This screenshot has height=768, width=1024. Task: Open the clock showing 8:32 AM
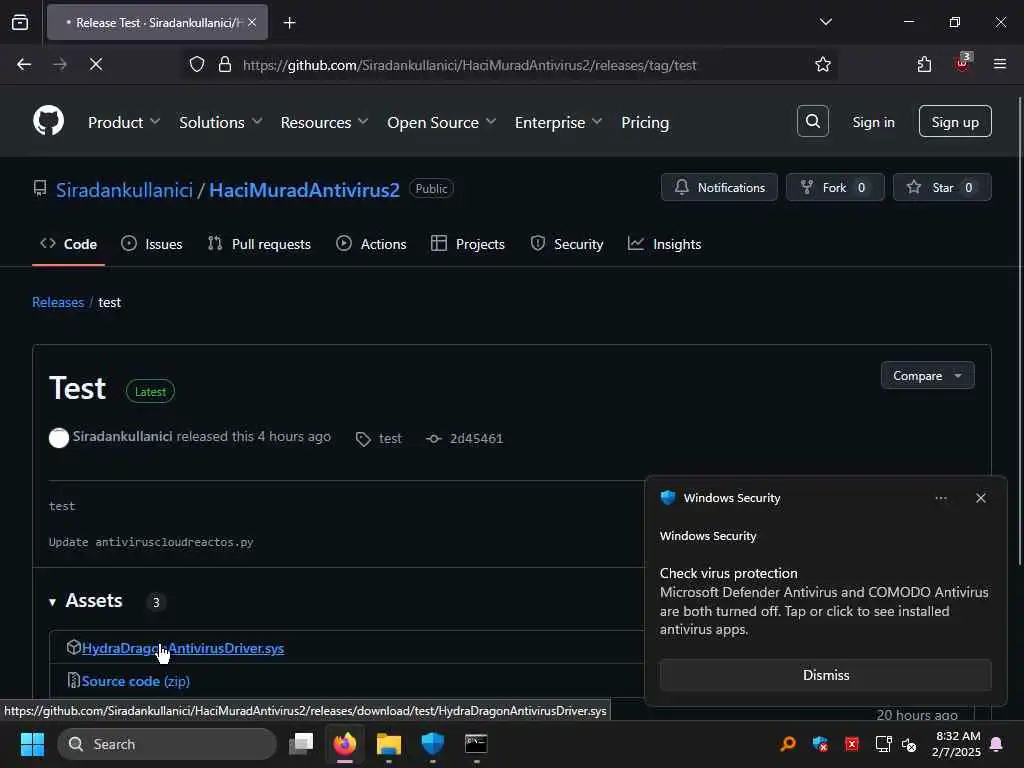956,744
